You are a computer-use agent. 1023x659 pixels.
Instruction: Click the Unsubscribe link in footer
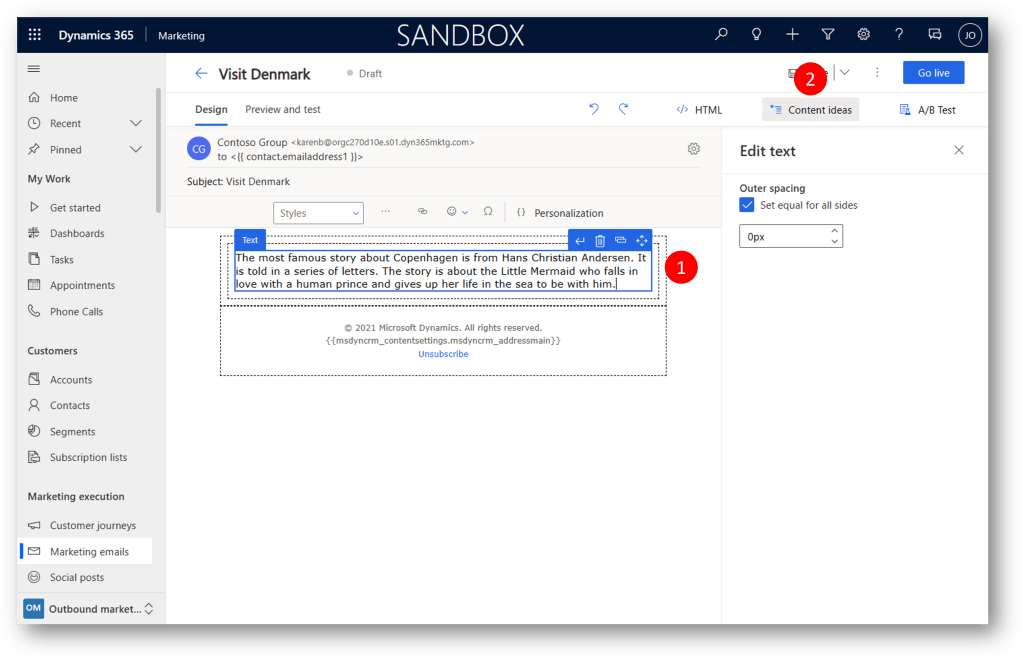click(x=443, y=354)
